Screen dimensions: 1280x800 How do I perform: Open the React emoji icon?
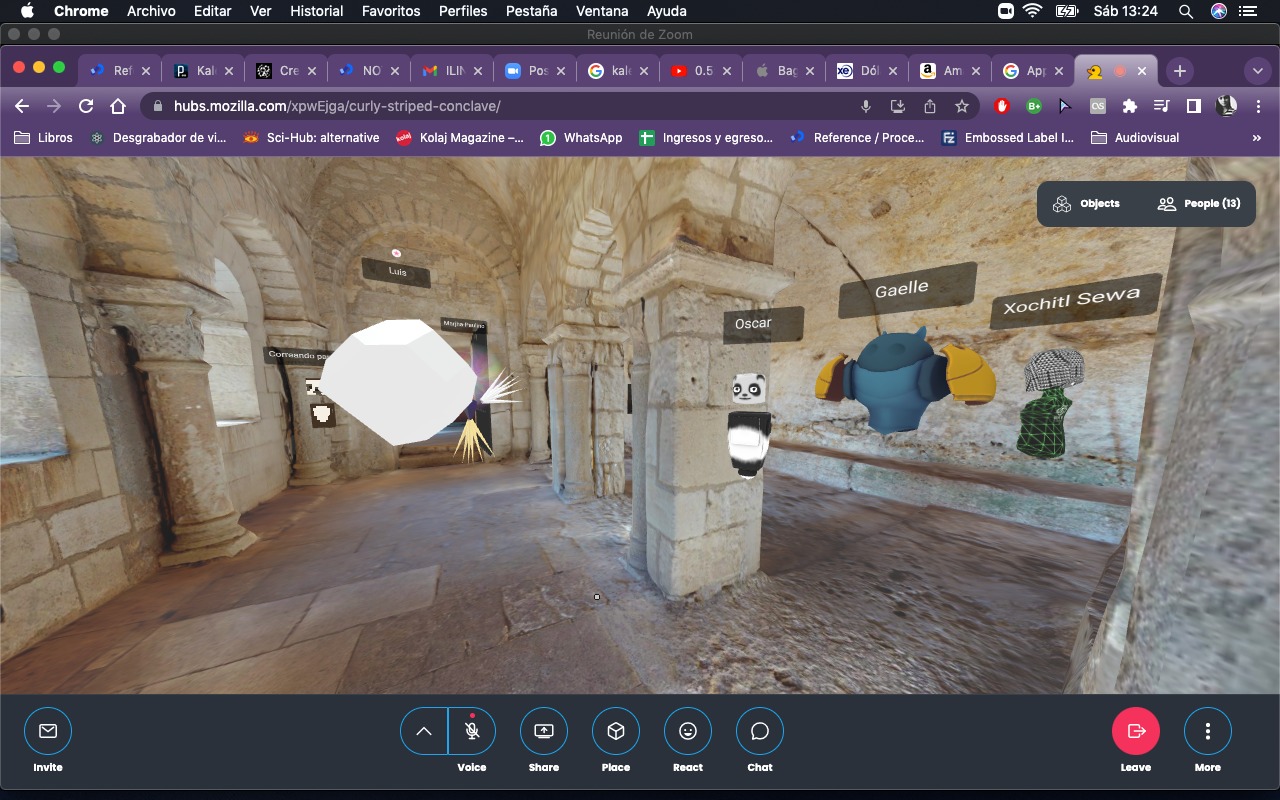pyautogui.click(x=687, y=731)
